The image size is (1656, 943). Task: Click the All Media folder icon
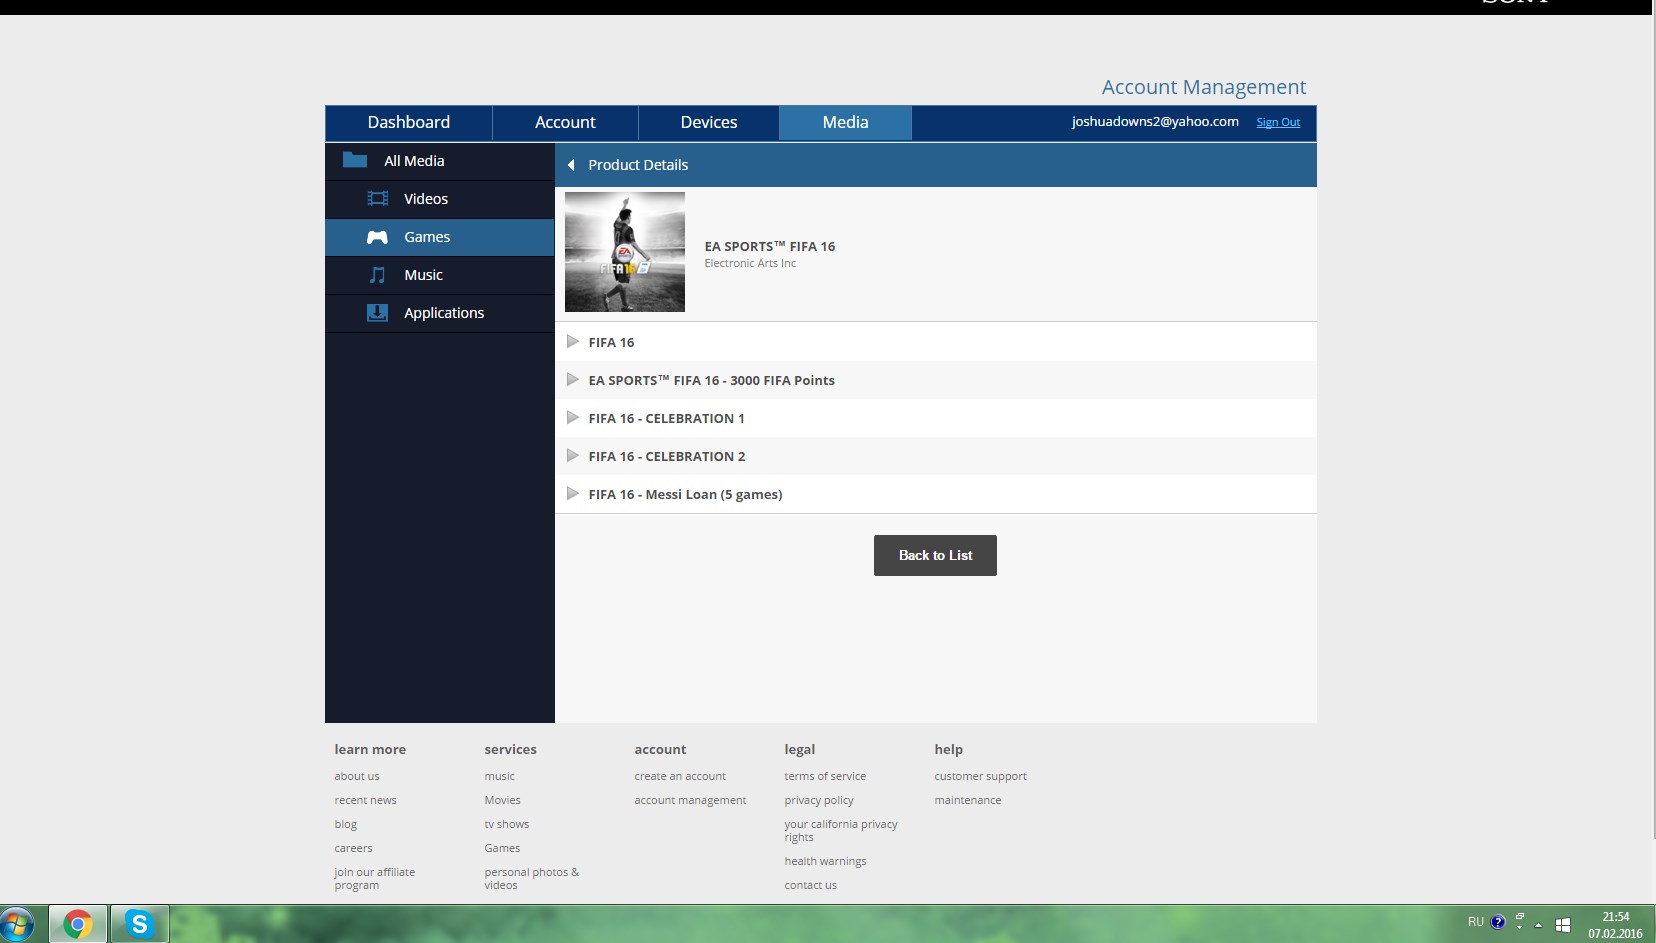pos(354,160)
